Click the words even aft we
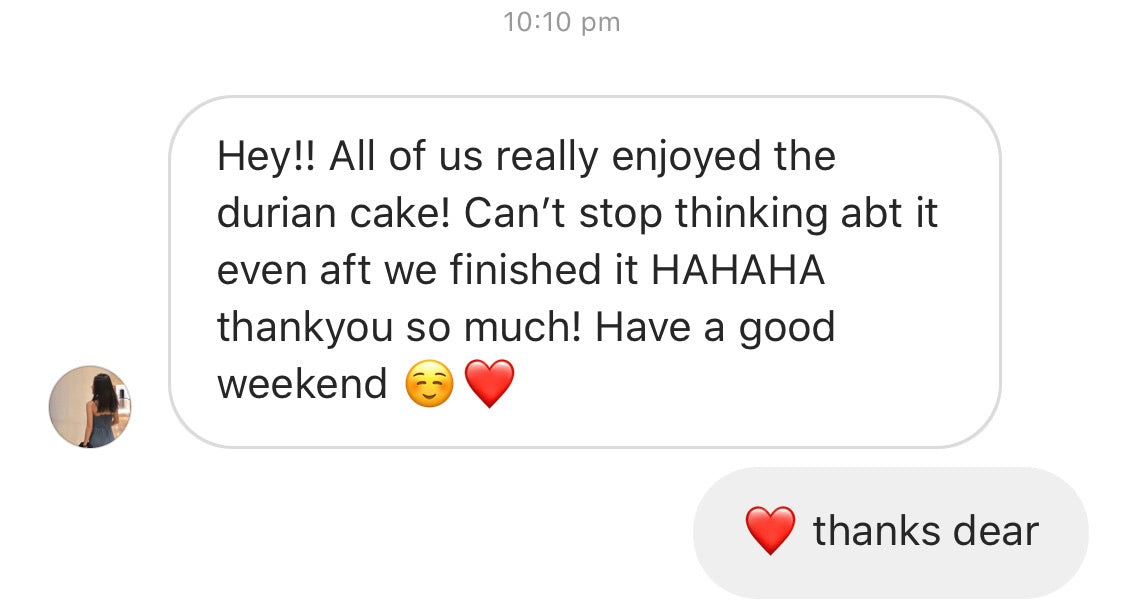This screenshot has height=603, width=1125. coord(327,271)
